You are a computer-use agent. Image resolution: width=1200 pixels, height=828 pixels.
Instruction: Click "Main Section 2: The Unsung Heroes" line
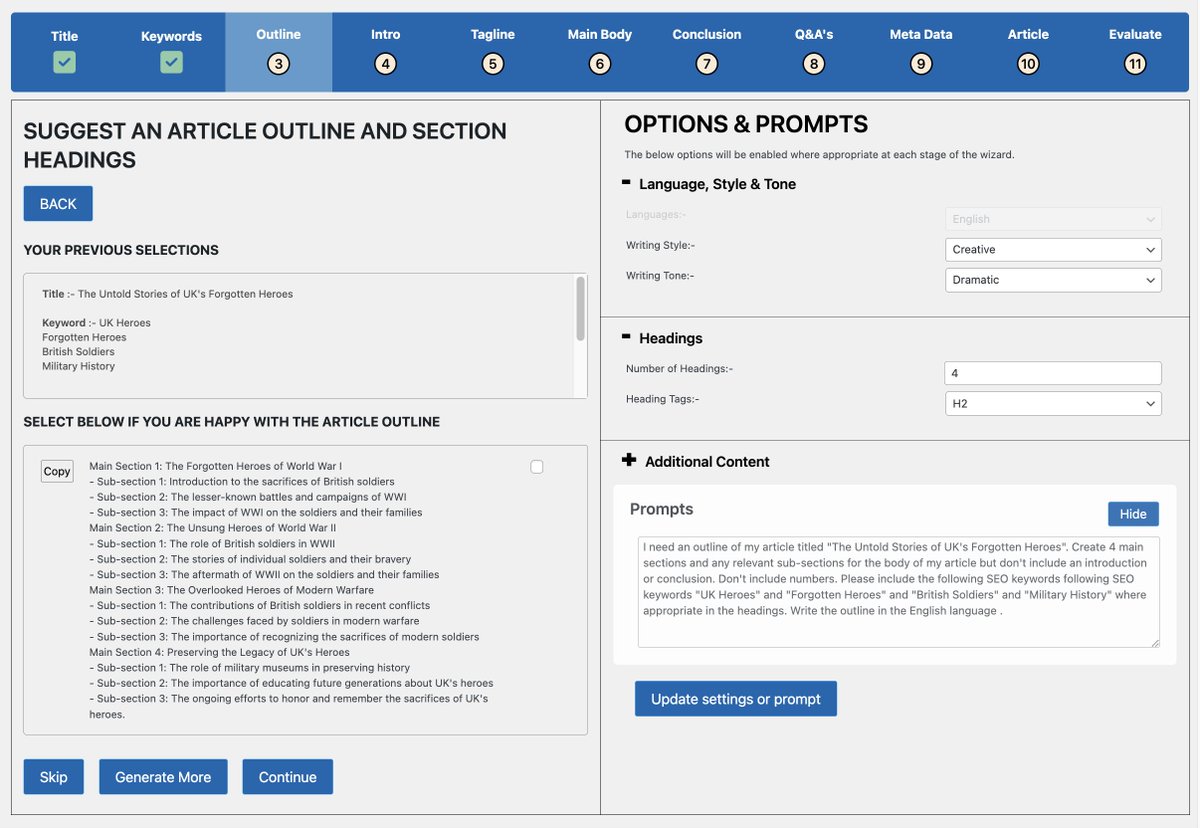coord(213,528)
